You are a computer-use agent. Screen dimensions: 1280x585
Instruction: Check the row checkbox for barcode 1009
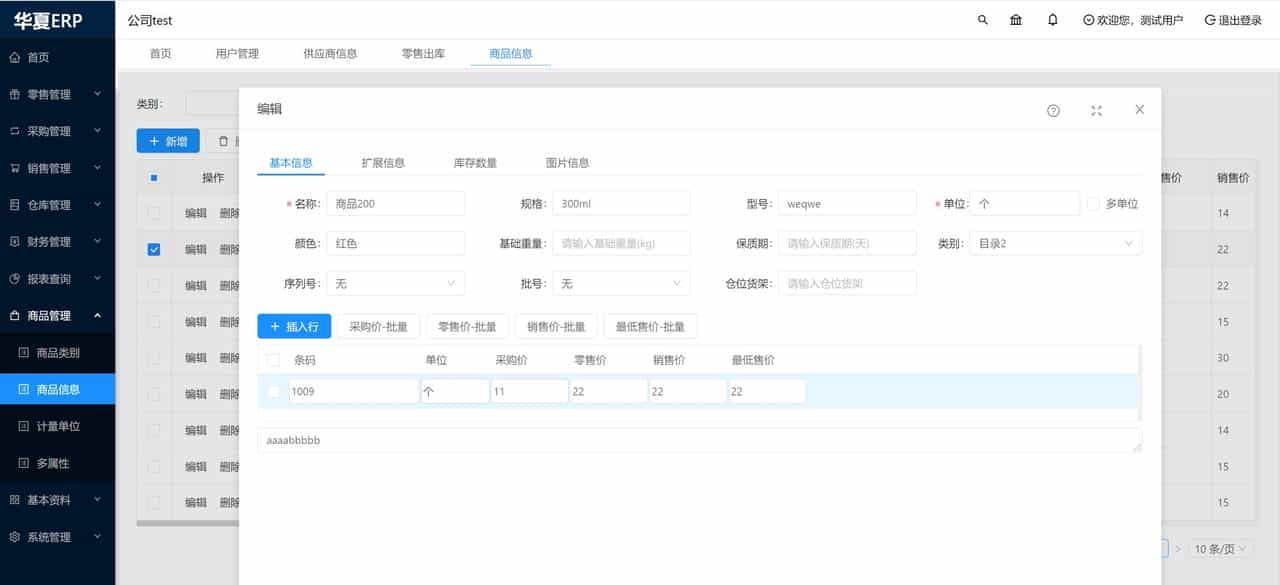click(272, 391)
